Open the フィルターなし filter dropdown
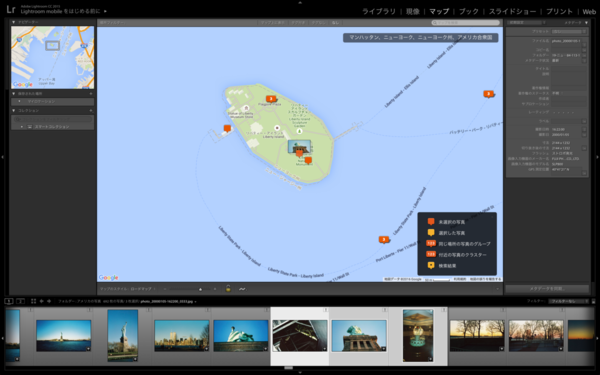 click(569, 301)
